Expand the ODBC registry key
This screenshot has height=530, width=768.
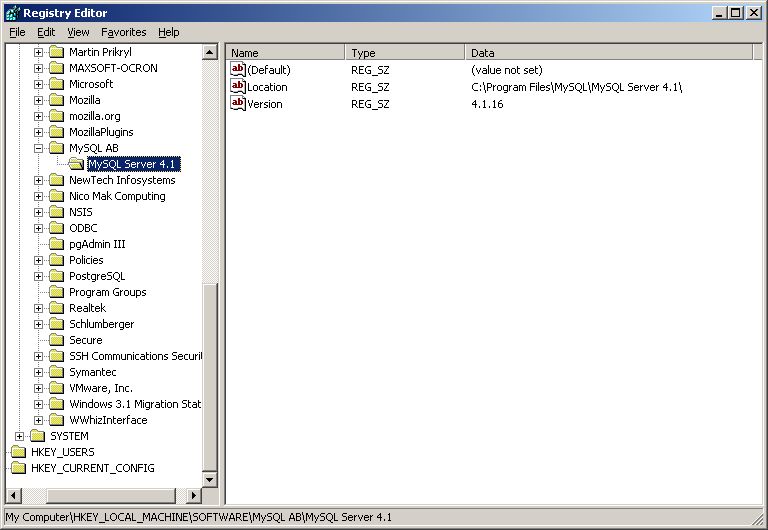[39, 228]
